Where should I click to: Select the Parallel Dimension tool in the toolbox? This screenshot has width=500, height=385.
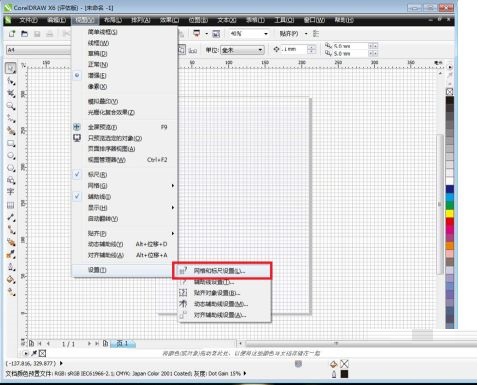click(11, 217)
